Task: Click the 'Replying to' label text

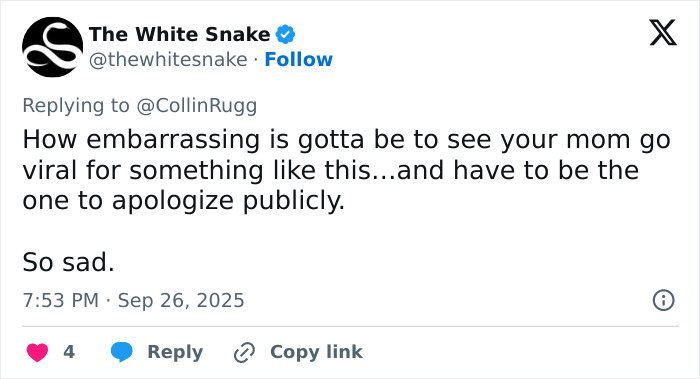Action: pyautogui.click(x=76, y=106)
